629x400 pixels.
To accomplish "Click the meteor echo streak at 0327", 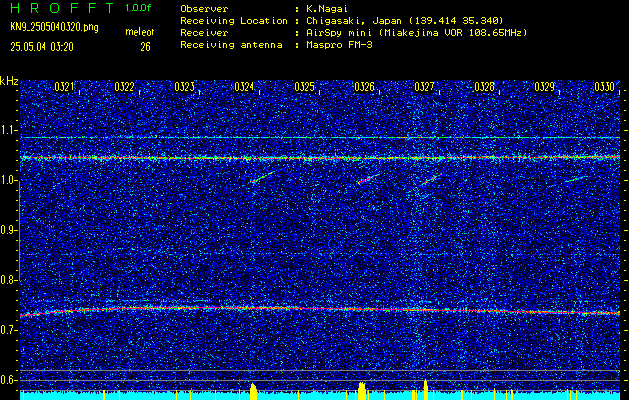I will coord(431,180).
